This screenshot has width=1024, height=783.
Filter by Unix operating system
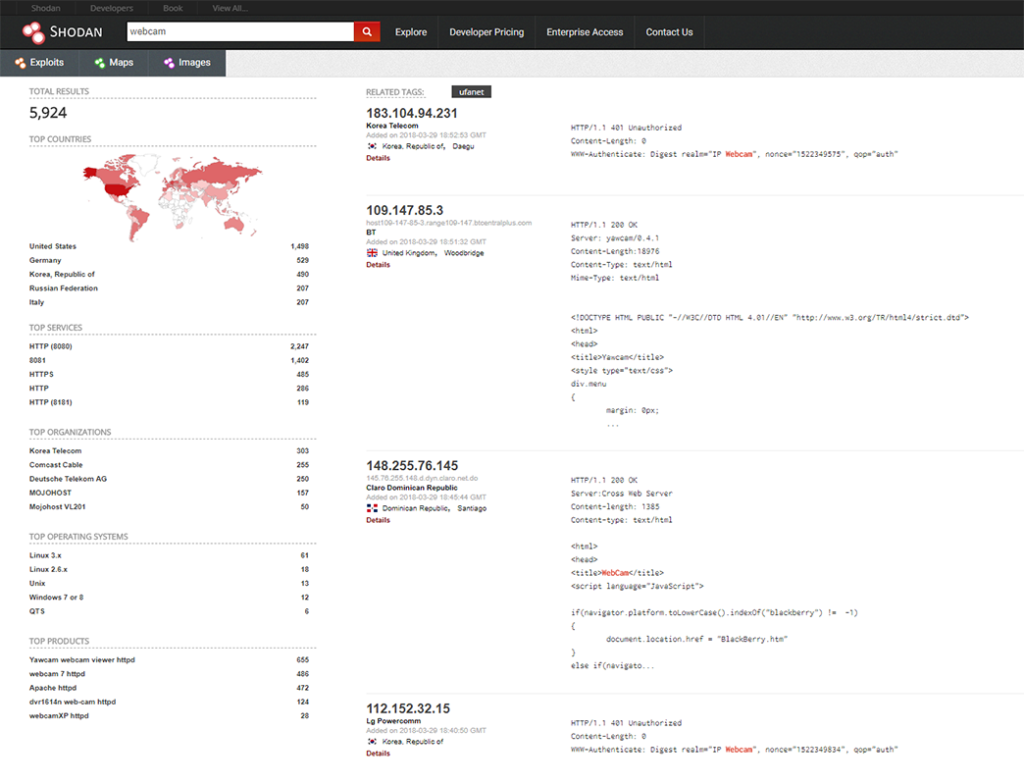pyautogui.click(x=37, y=583)
